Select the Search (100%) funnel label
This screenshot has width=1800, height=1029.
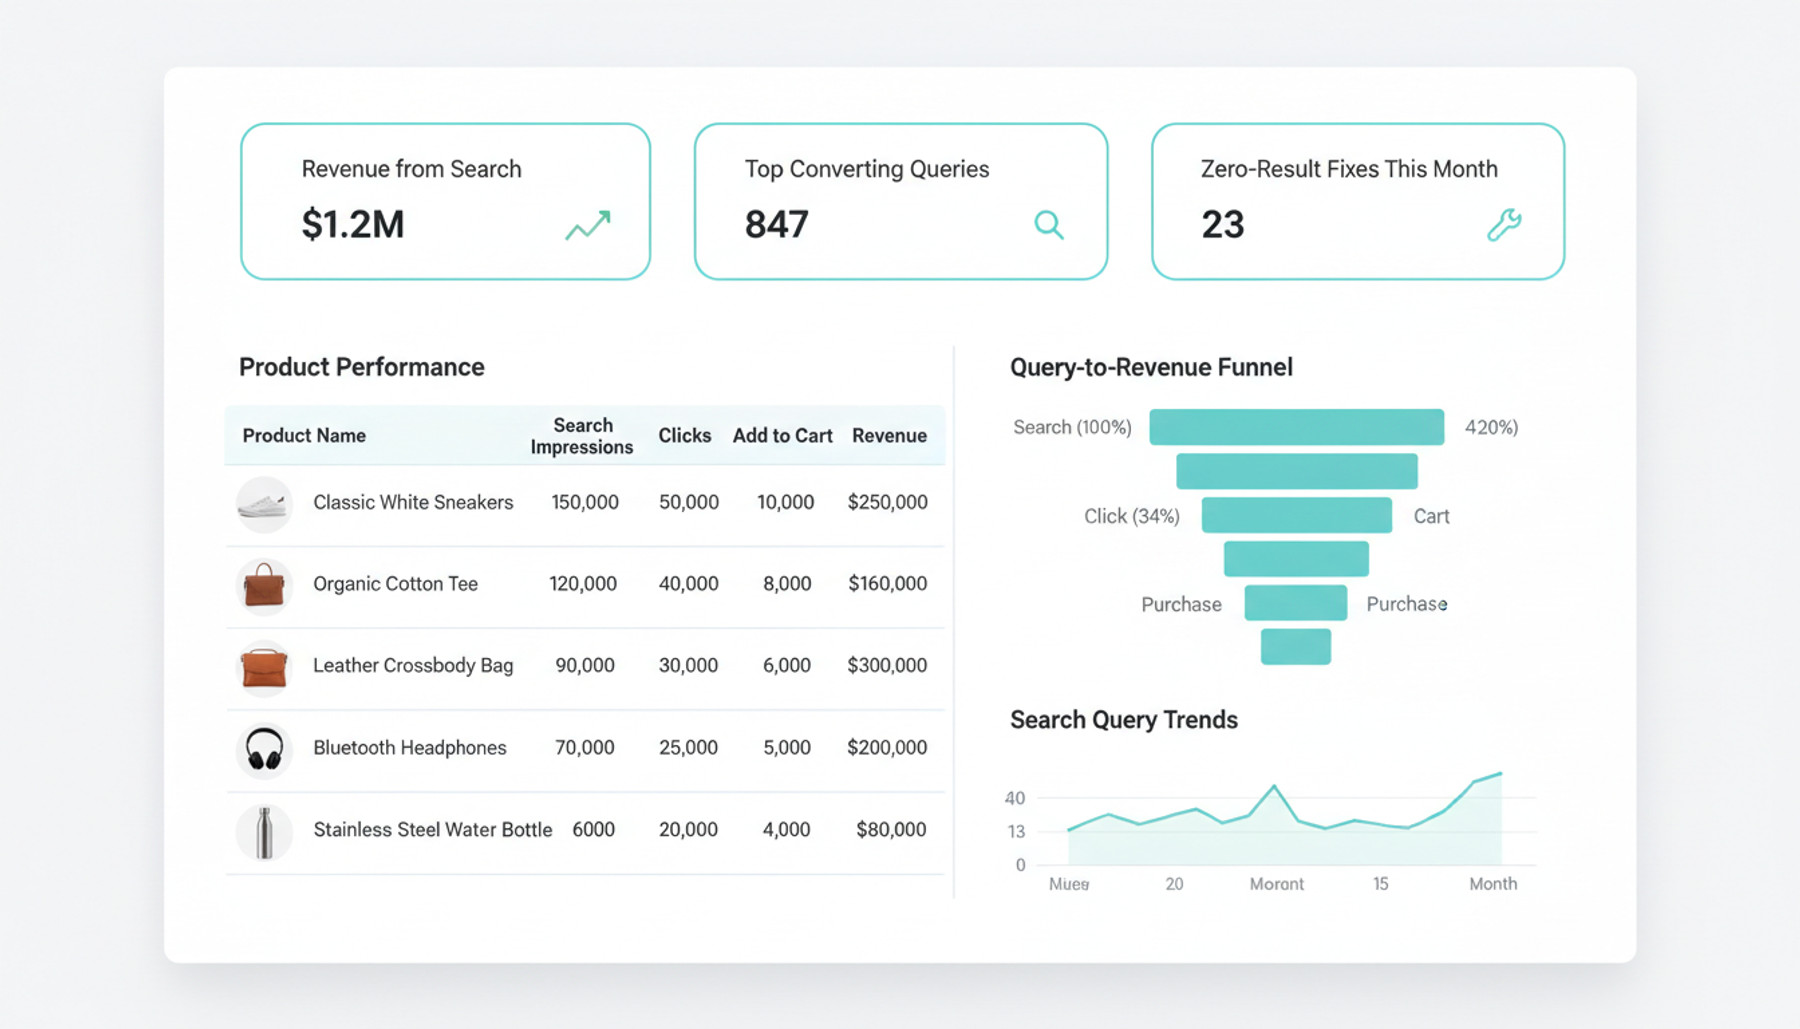point(1072,427)
